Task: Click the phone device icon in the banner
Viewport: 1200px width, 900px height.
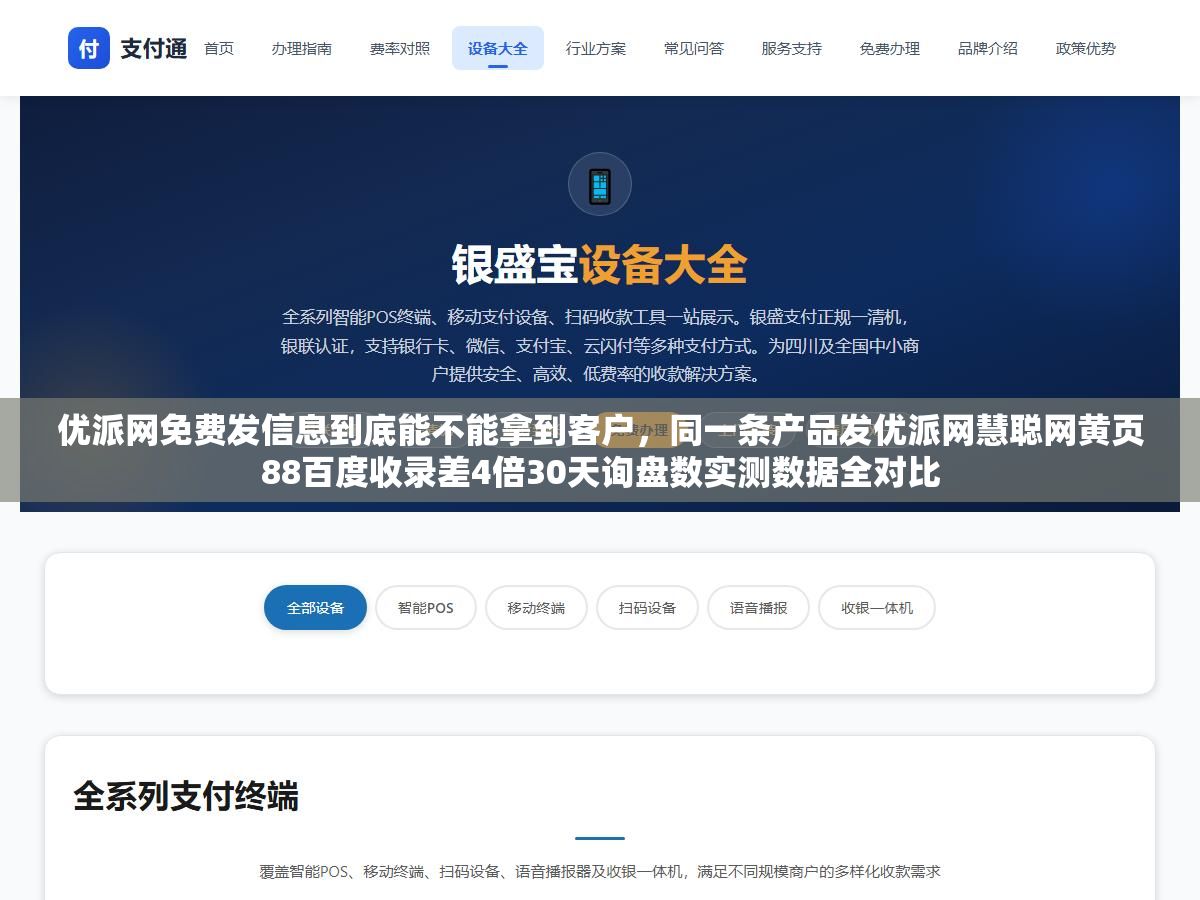Action: click(x=600, y=184)
